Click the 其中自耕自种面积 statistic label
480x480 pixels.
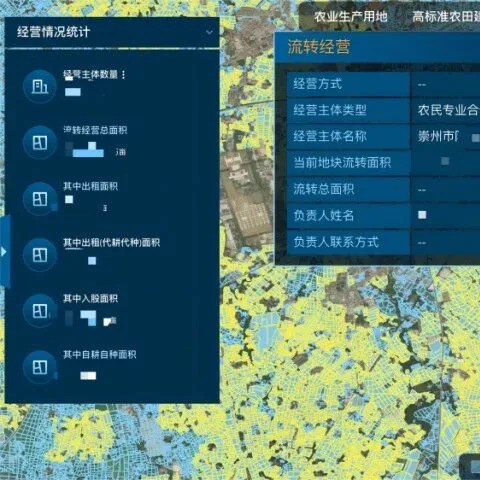click(100, 354)
